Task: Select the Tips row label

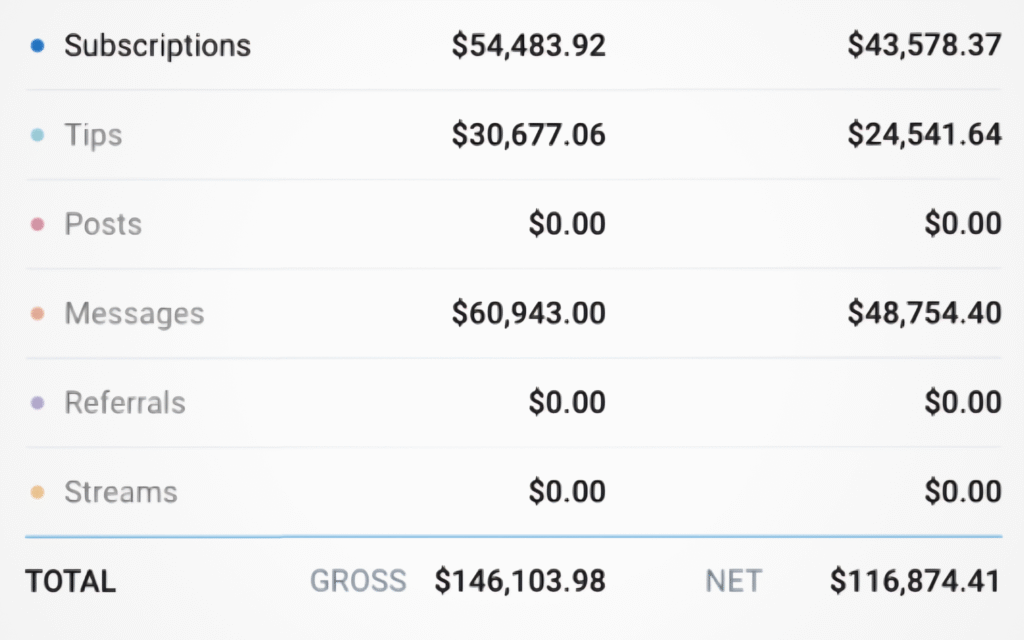Action: click(93, 135)
